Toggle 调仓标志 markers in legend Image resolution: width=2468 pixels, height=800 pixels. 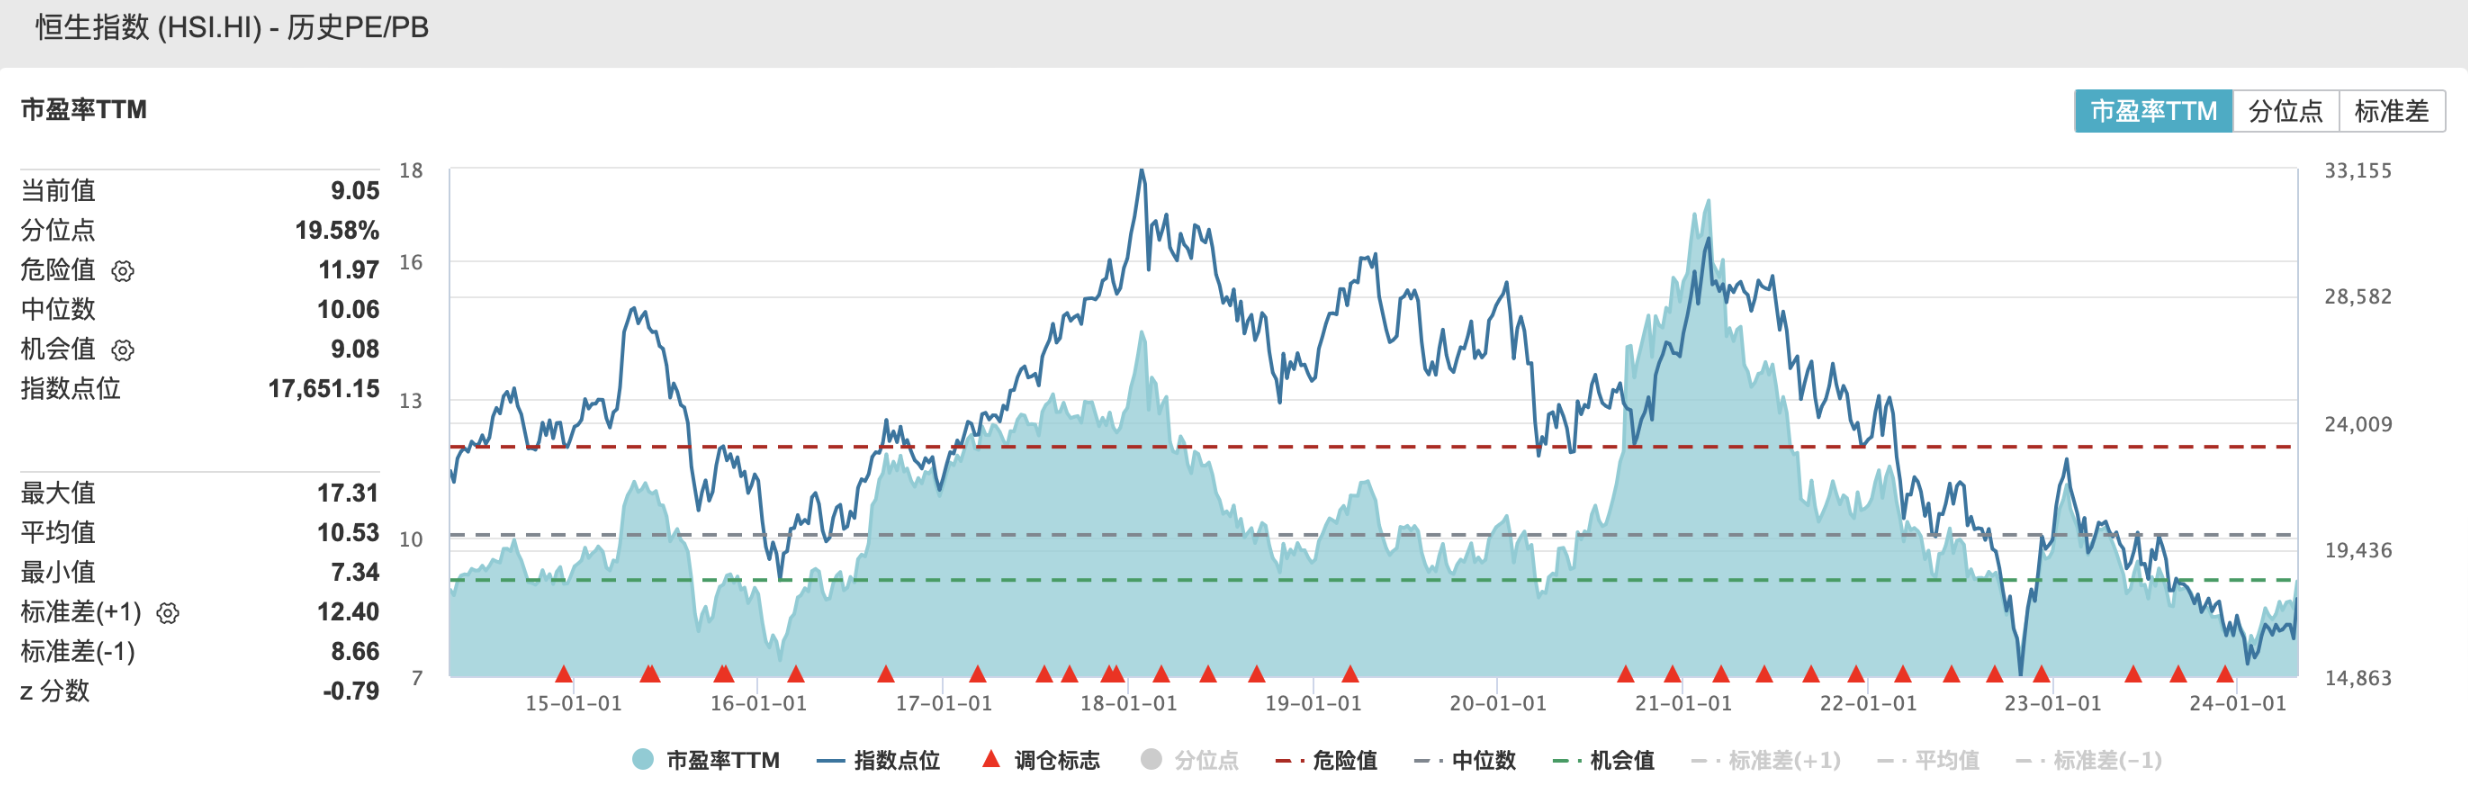point(1056,761)
